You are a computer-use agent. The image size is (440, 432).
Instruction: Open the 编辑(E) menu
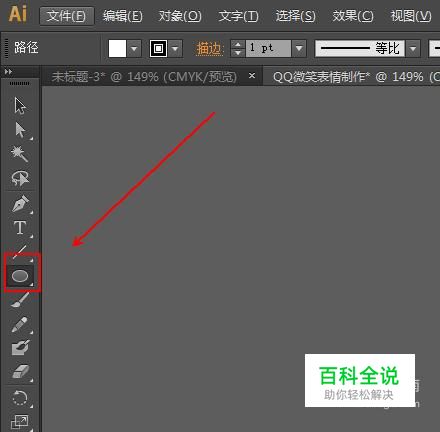(x=123, y=16)
